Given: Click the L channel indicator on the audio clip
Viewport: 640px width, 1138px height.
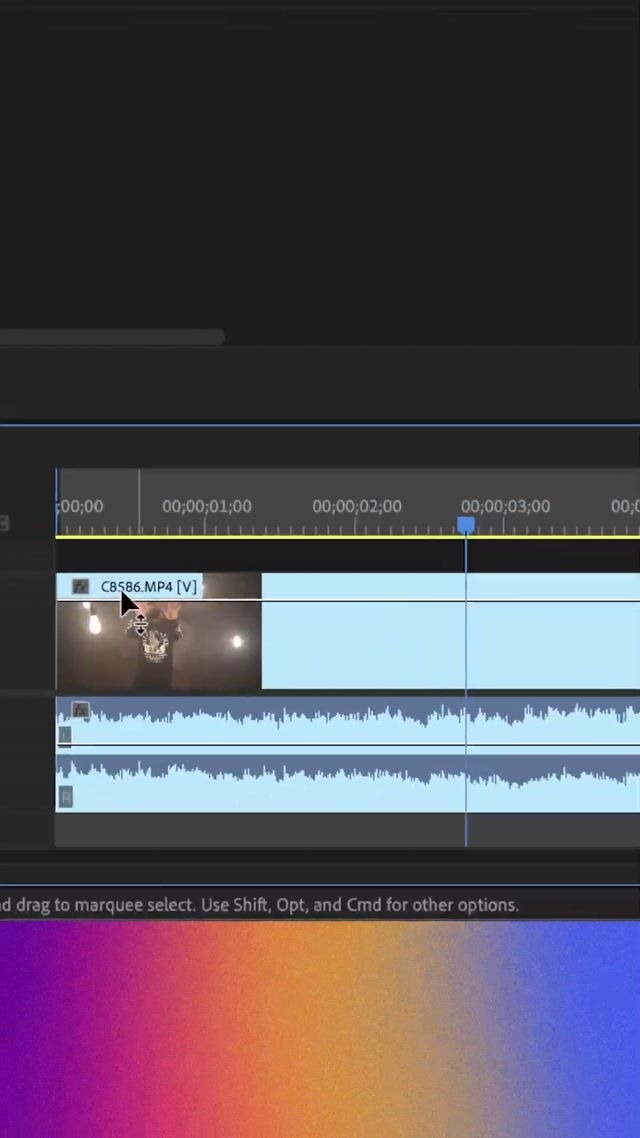Looking at the screenshot, I should [65, 736].
